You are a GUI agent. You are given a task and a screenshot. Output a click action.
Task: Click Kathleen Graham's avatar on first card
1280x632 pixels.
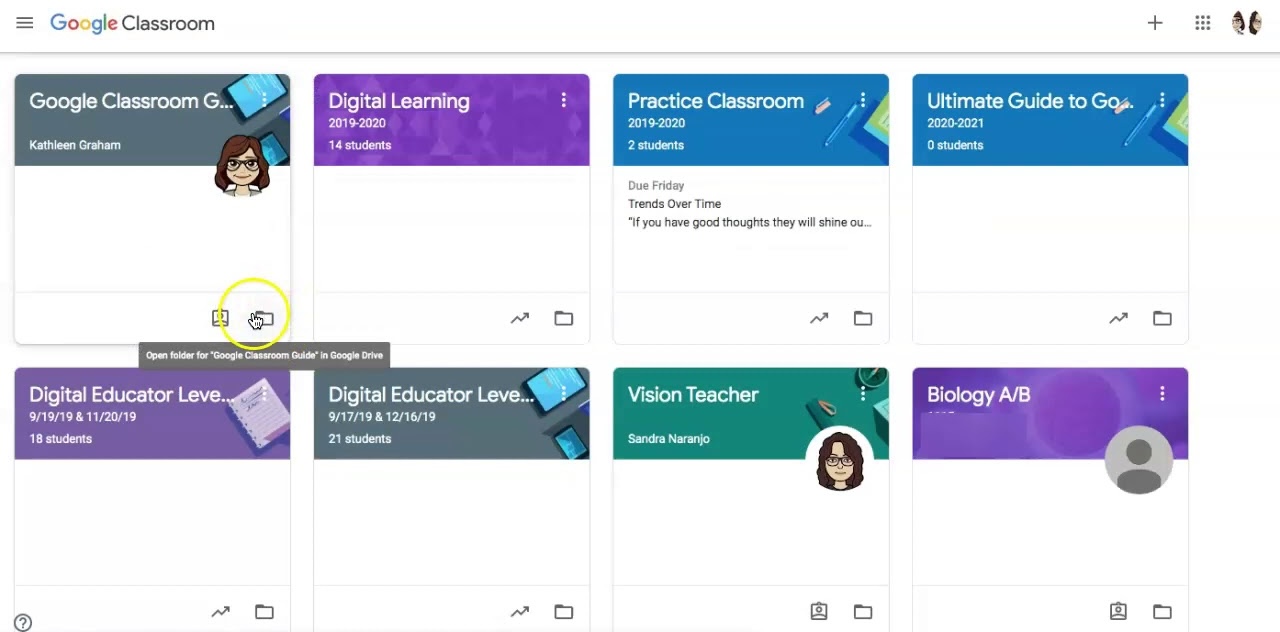(x=242, y=165)
